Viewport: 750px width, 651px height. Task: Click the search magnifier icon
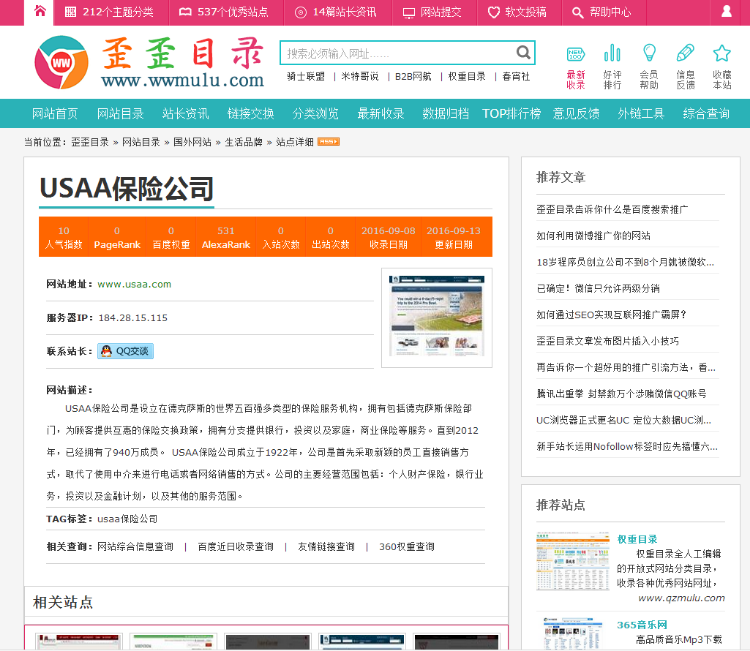pos(523,53)
